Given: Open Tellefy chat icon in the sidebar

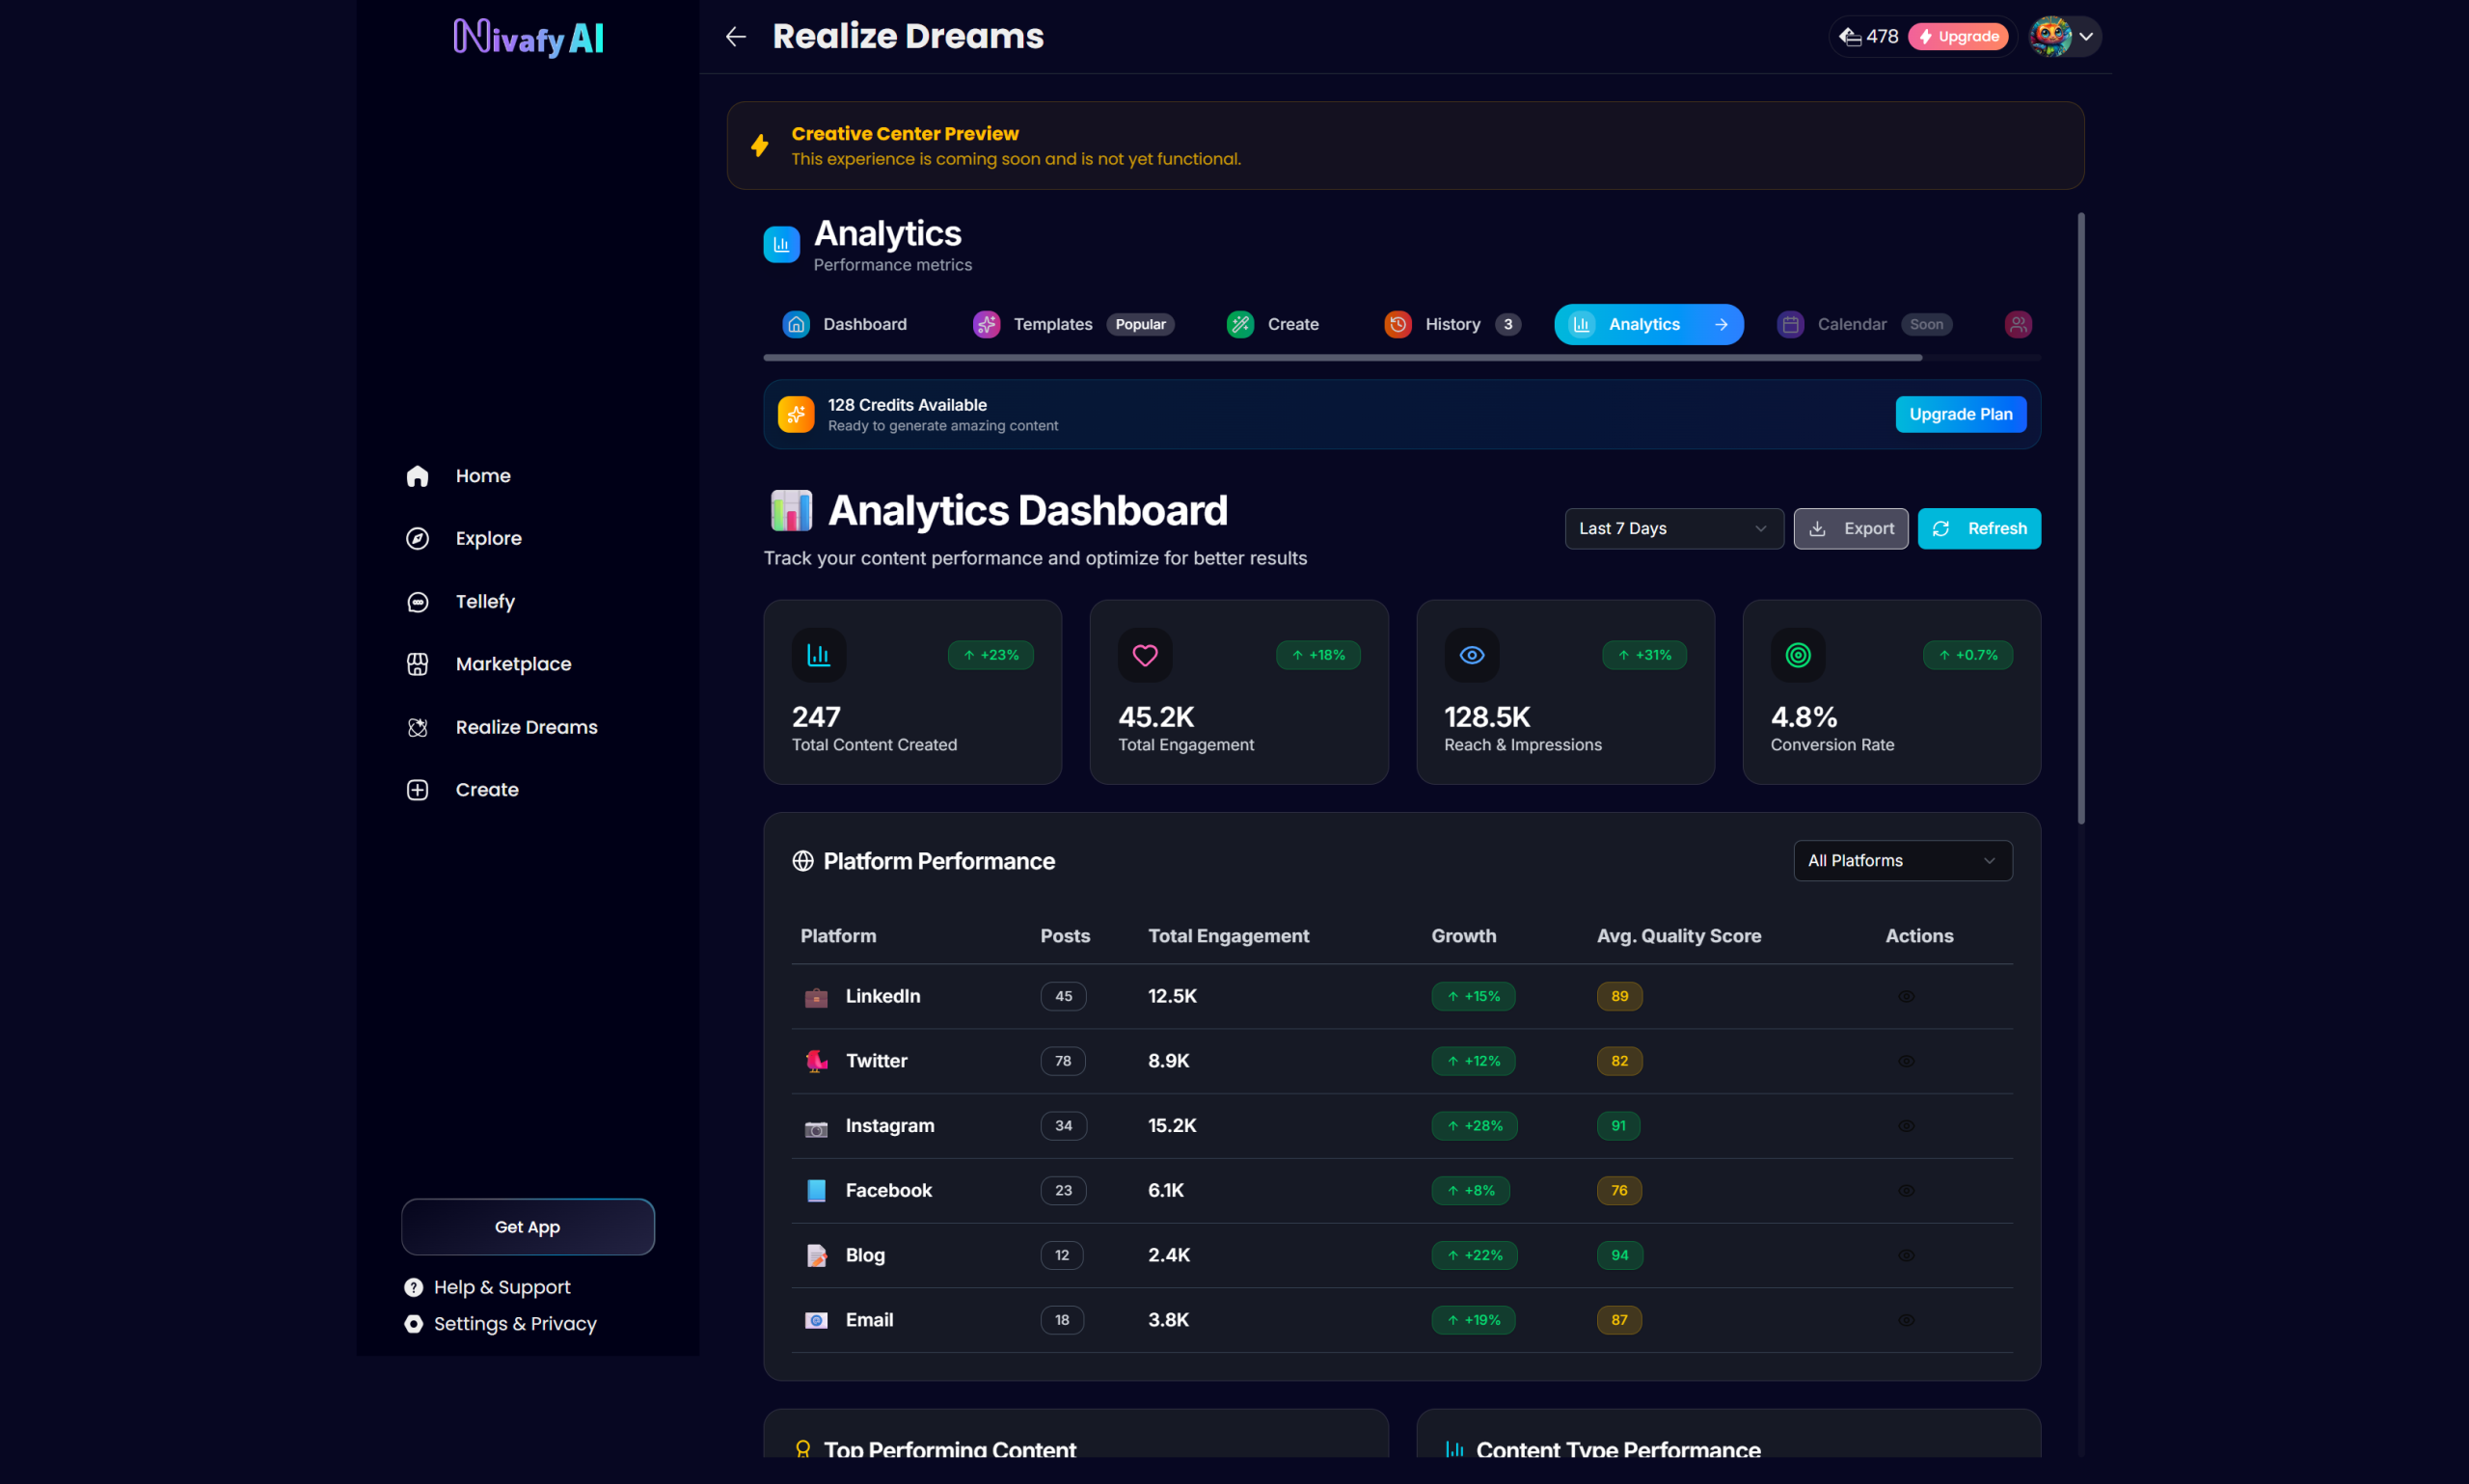Looking at the screenshot, I should [417, 601].
